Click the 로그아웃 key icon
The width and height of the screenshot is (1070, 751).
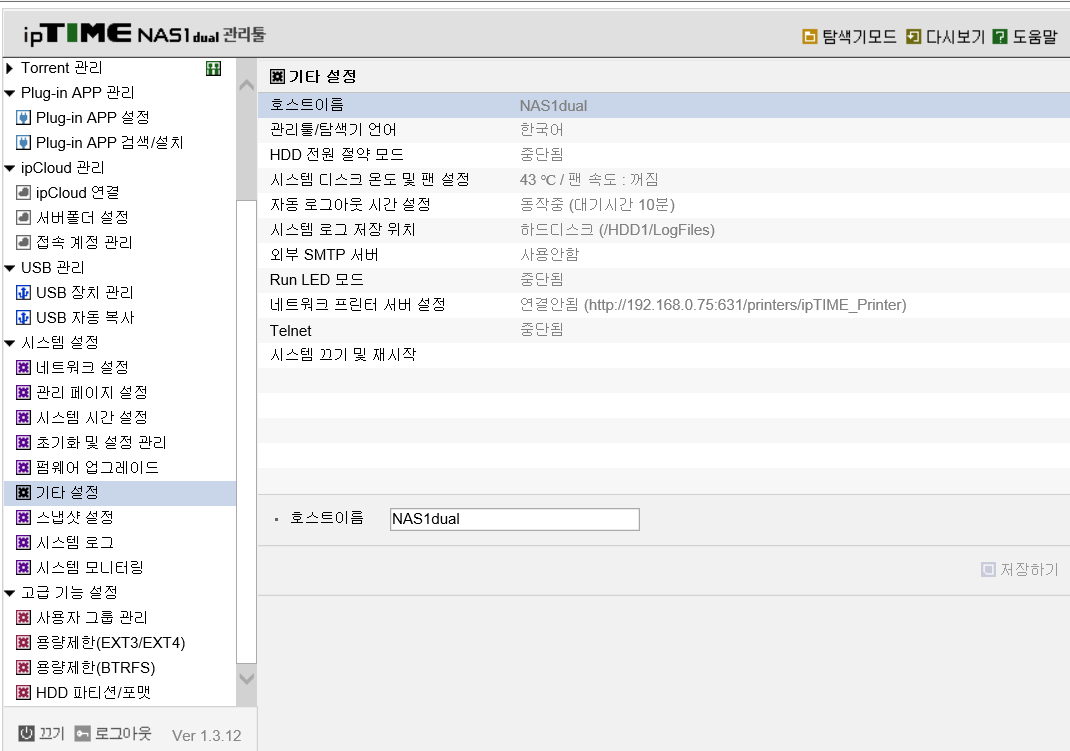click(83, 733)
